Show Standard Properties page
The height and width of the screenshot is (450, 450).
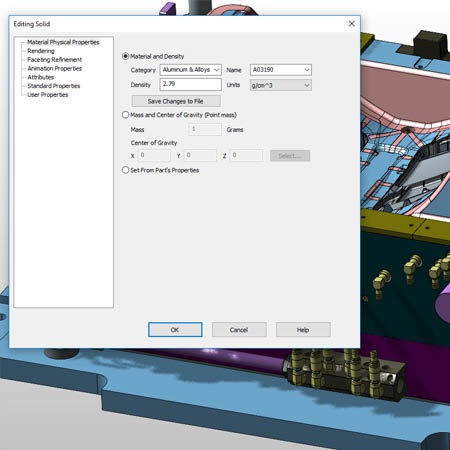click(54, 86)
